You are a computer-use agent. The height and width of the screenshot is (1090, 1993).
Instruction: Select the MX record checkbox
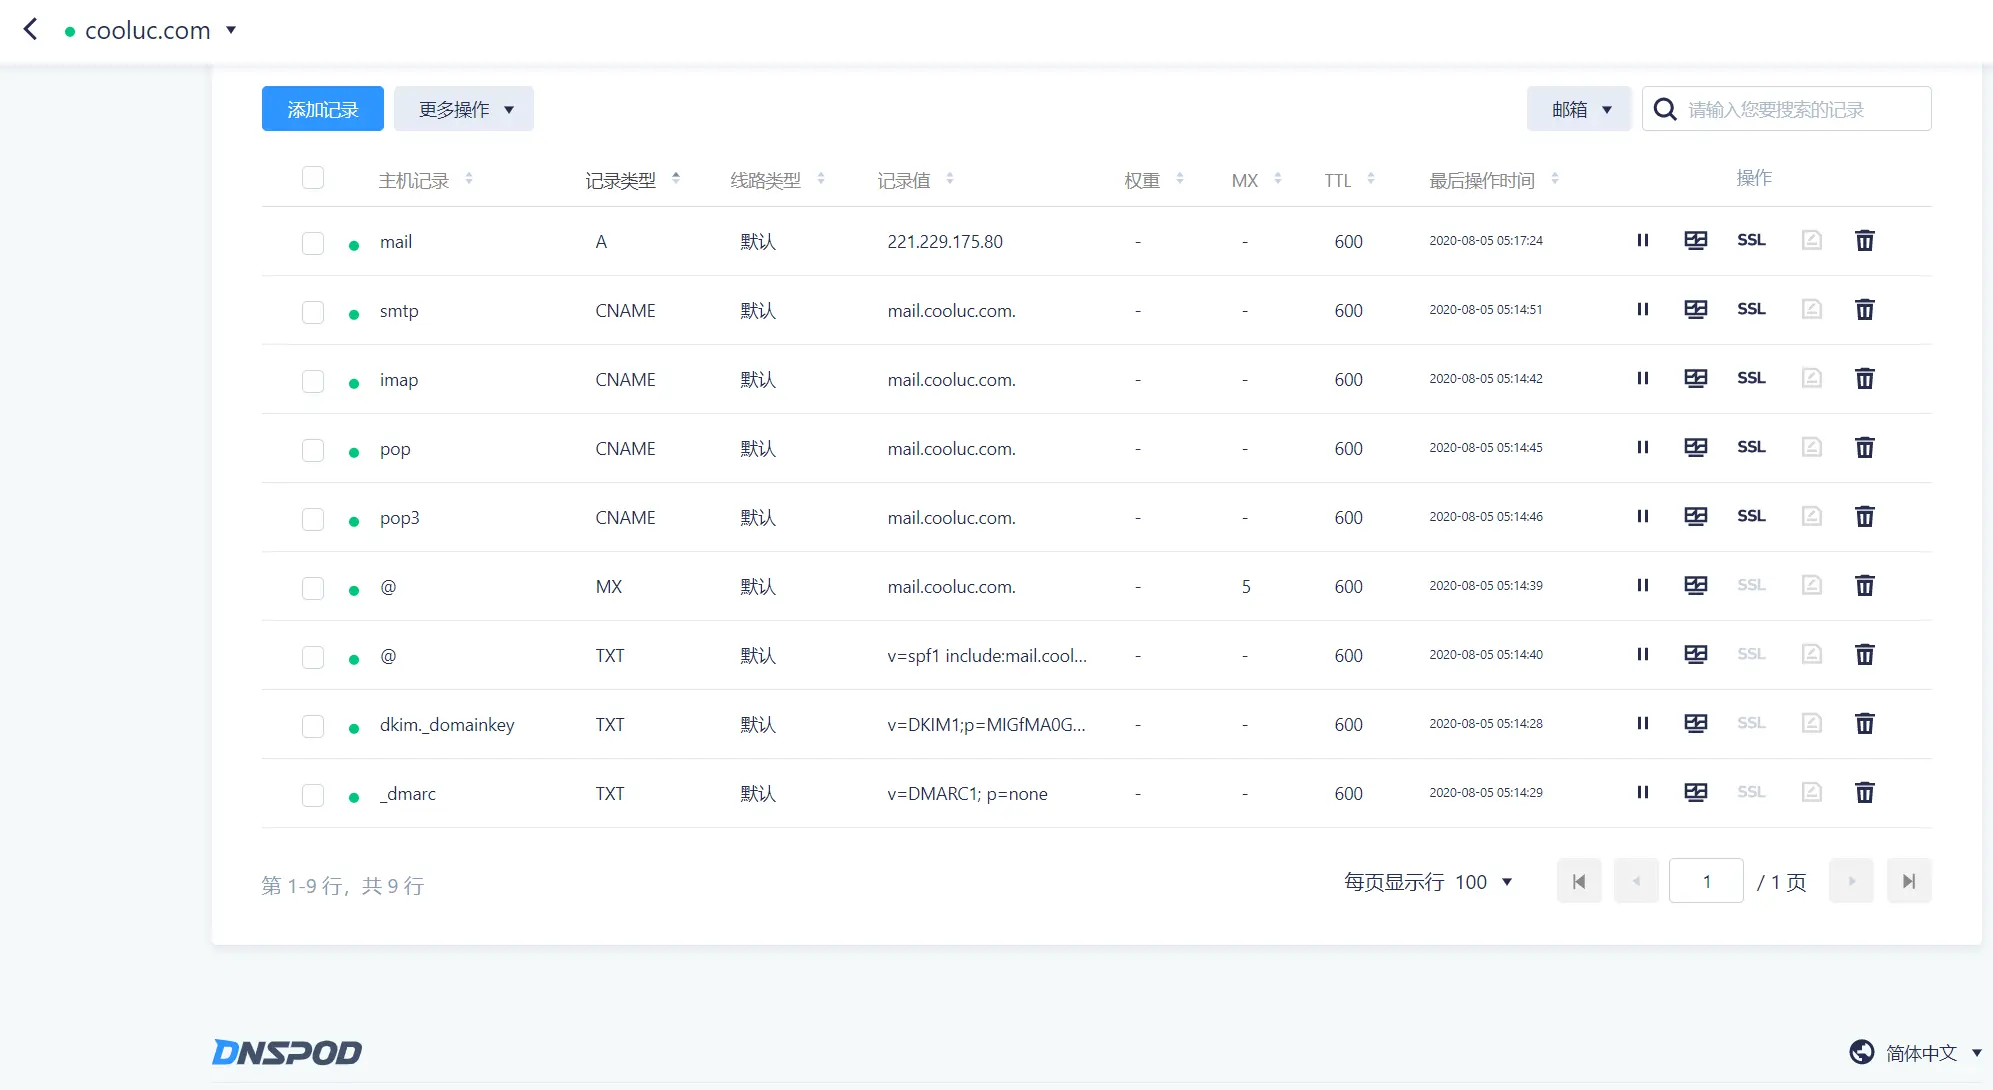coord(313,588)
